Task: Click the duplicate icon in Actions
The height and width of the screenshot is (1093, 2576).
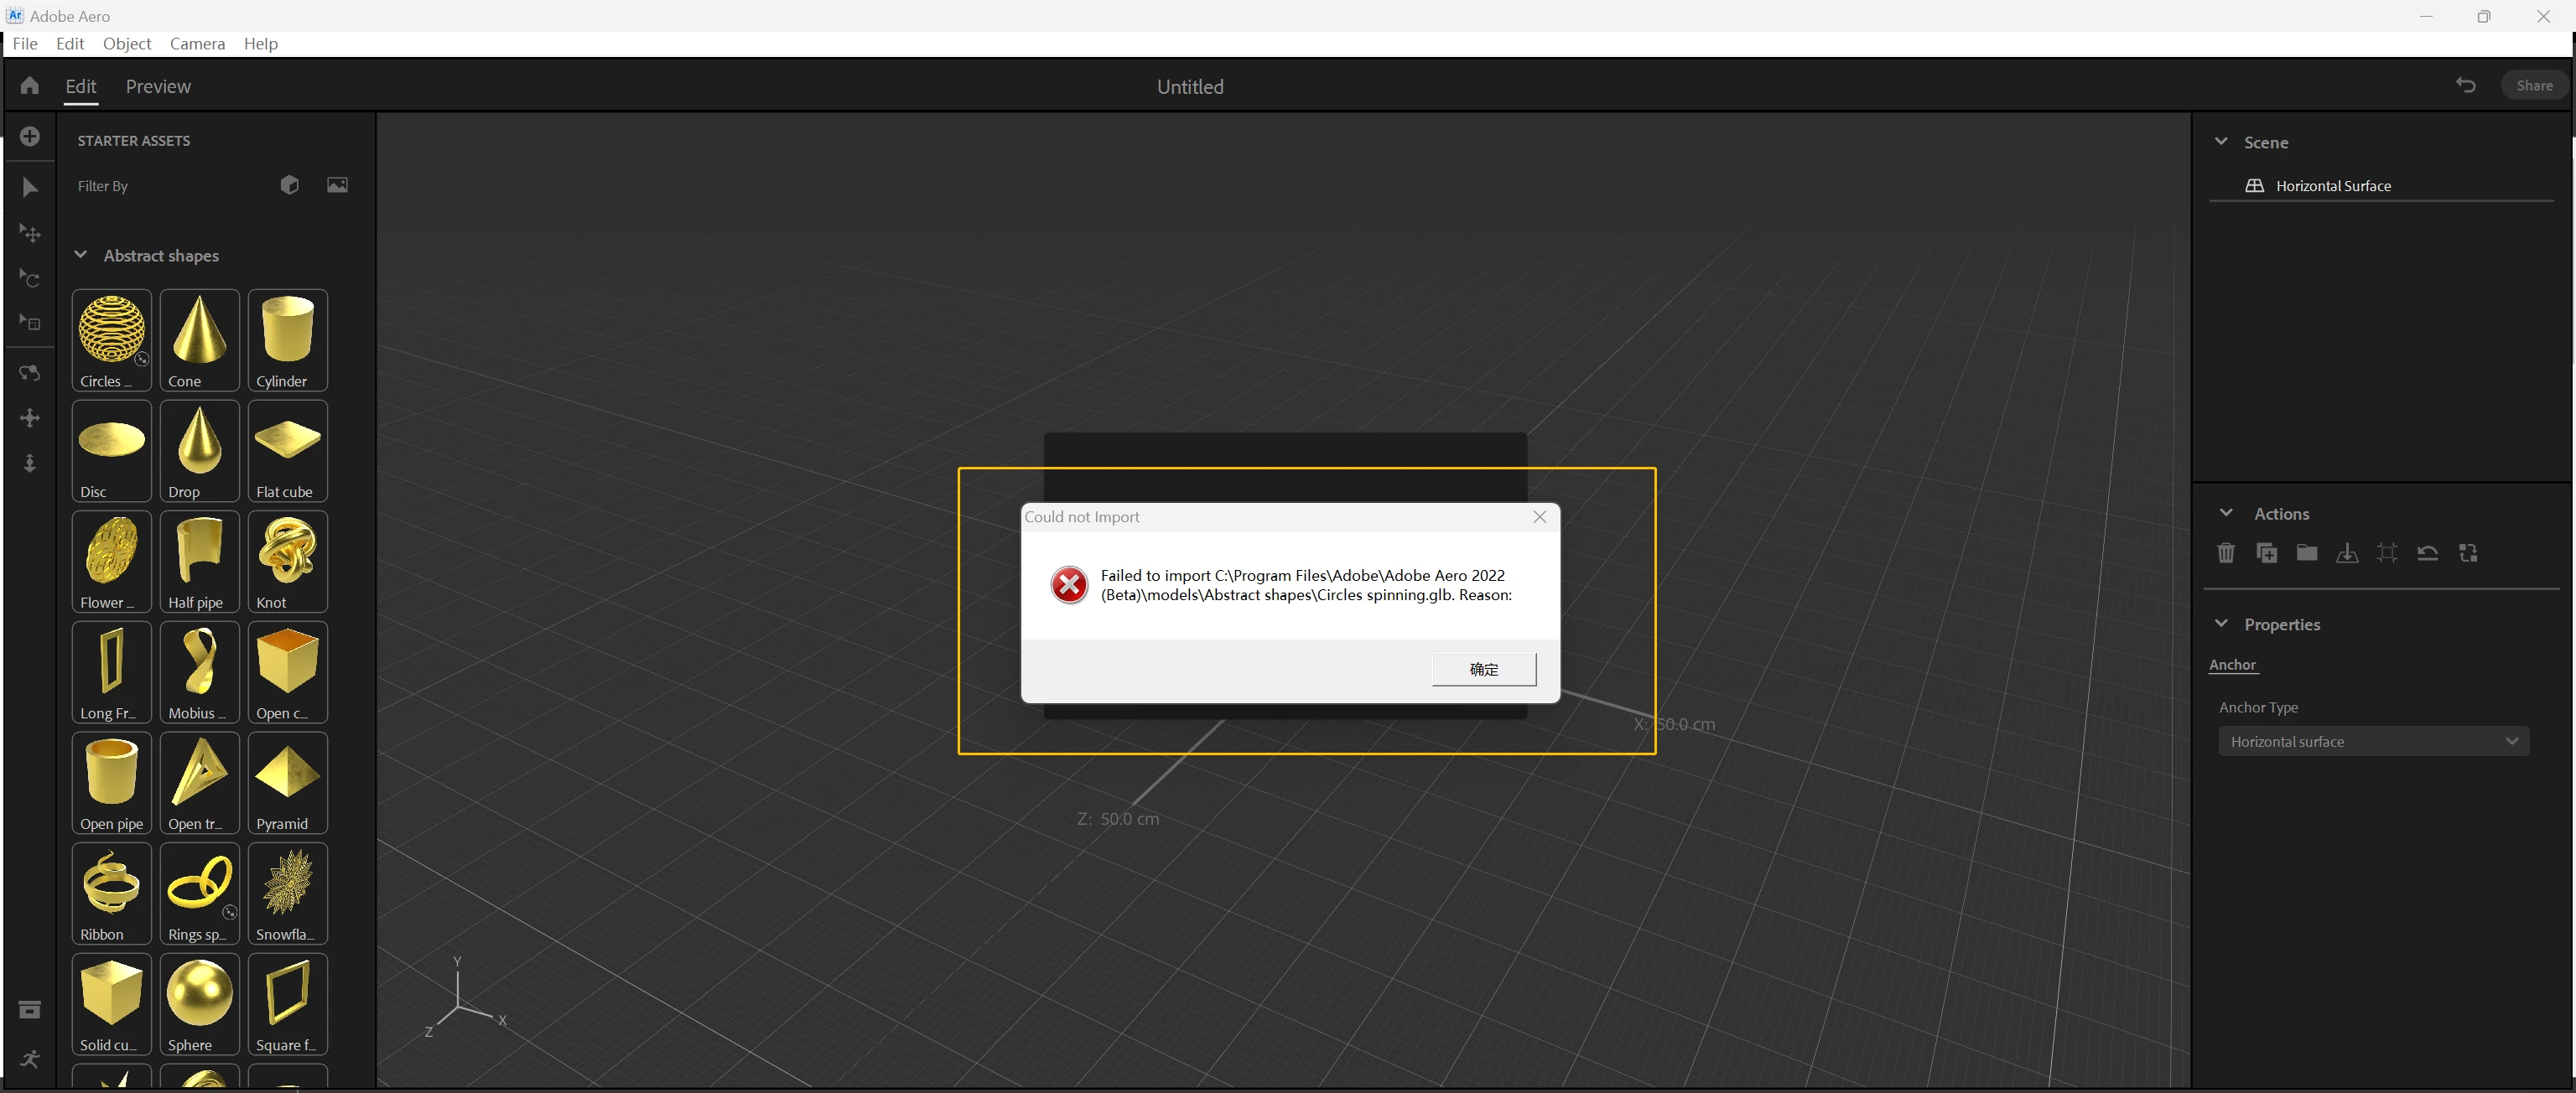Action: point(2266,553)
